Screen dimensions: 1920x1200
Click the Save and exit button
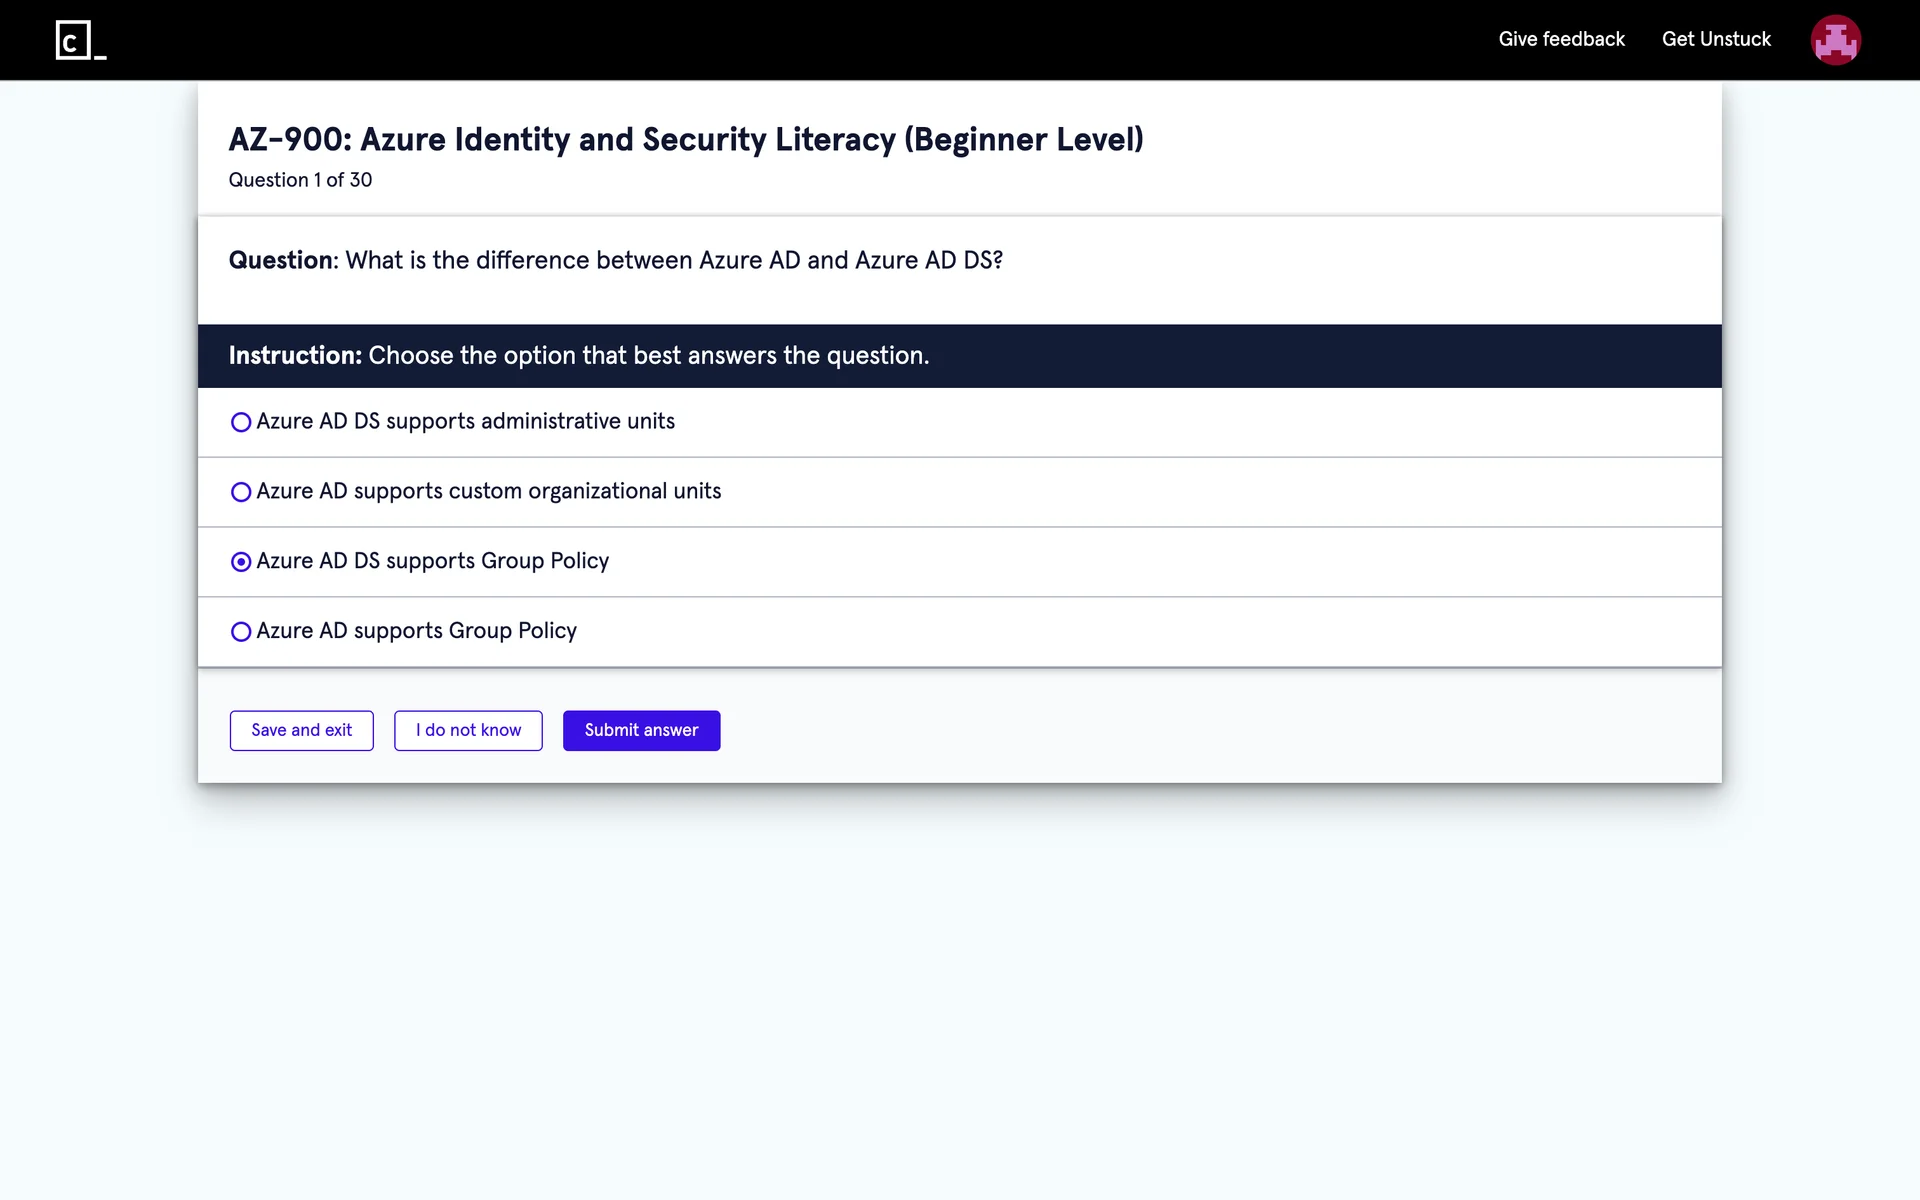[x=301, y=731]
